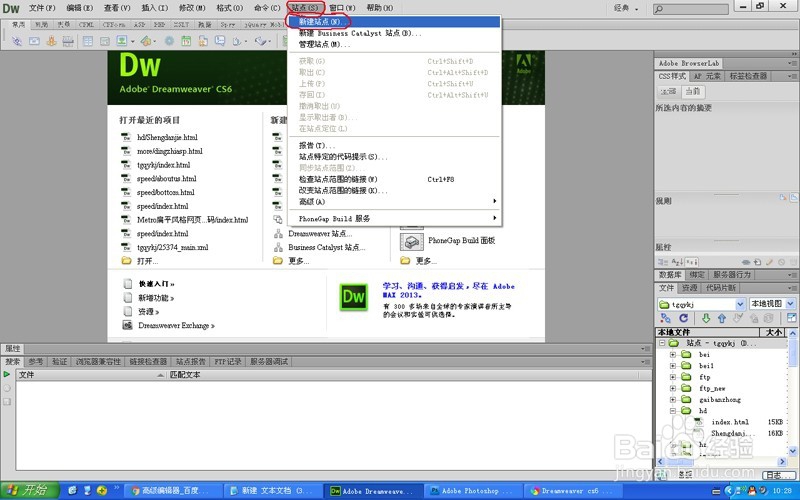The image size is (800, 500).
Task: Open the 文件(F) menu
Action: [x=42, y=8]
